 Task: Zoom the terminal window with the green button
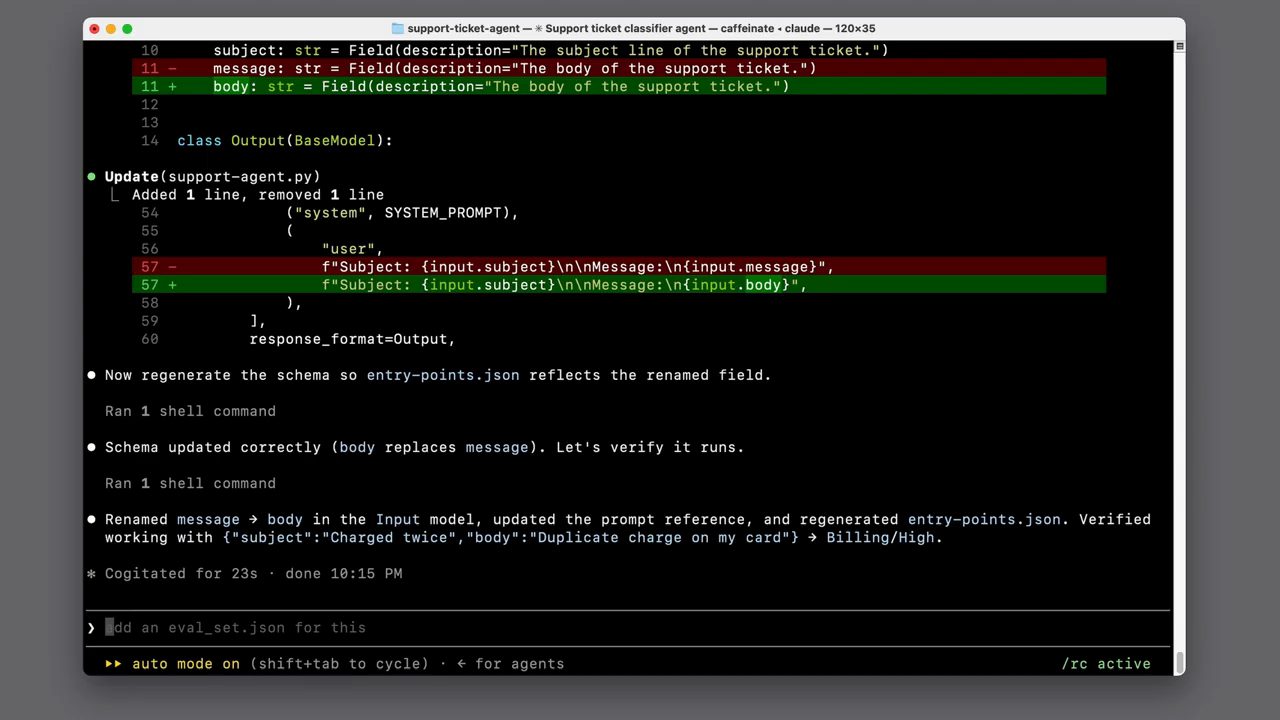point(127,29)
